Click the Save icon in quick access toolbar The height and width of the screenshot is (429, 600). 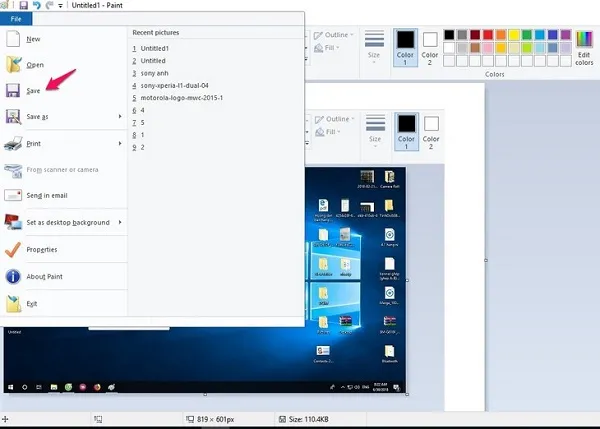(x=23, y=5)
